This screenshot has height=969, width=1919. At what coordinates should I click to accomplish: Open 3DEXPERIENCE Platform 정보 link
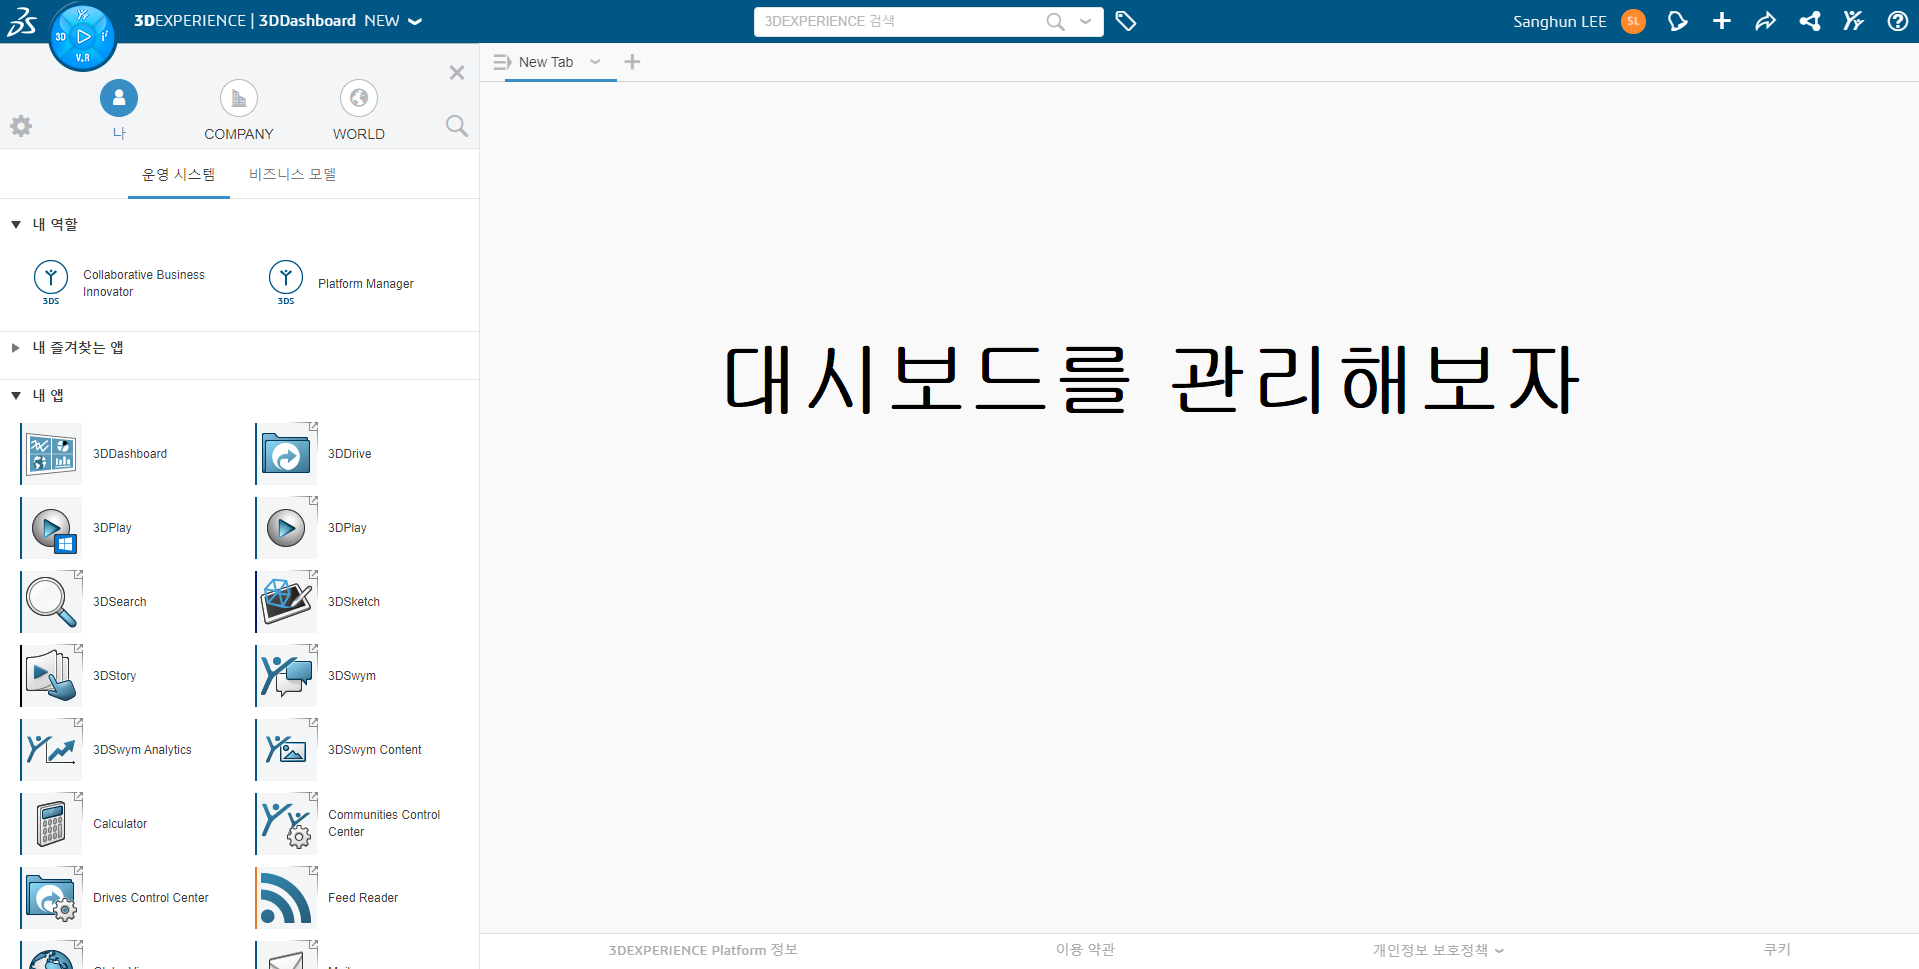point(703,950)
